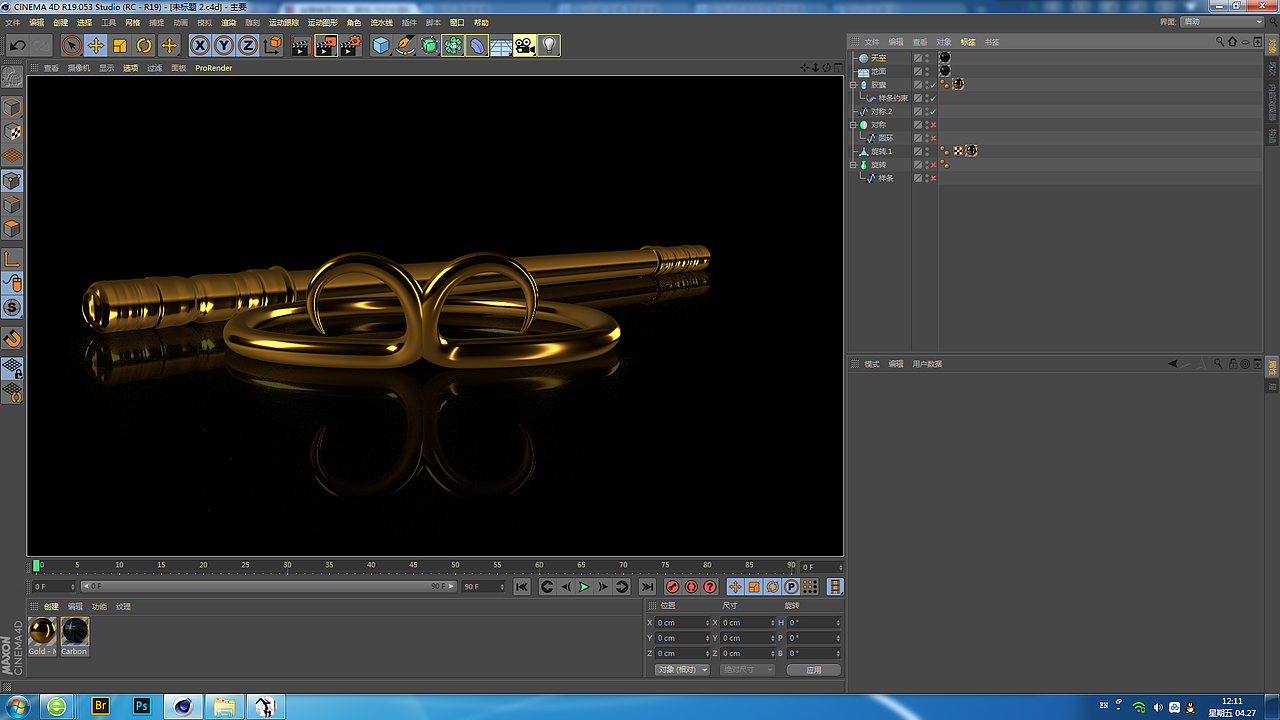Open the 标签 tab in Object Manager
Viewport: 1280px width, 720px height.
pos(968,42)
